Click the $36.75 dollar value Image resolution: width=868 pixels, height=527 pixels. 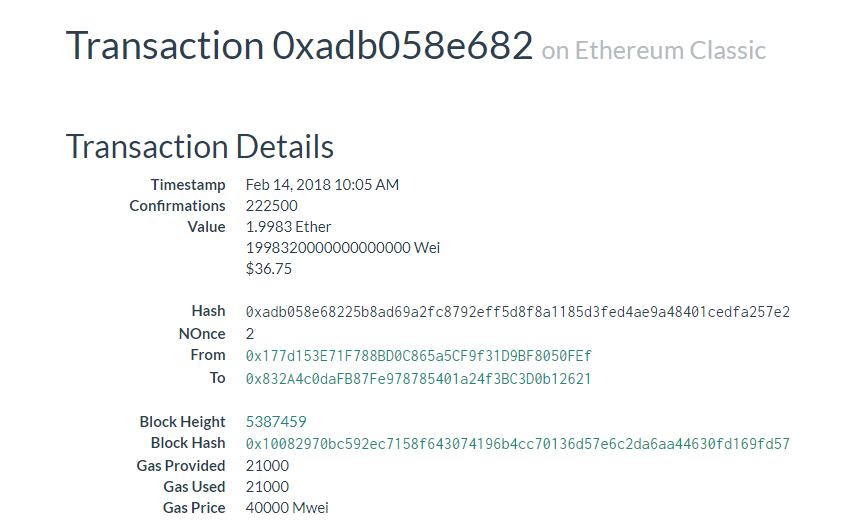coord(268,269)
